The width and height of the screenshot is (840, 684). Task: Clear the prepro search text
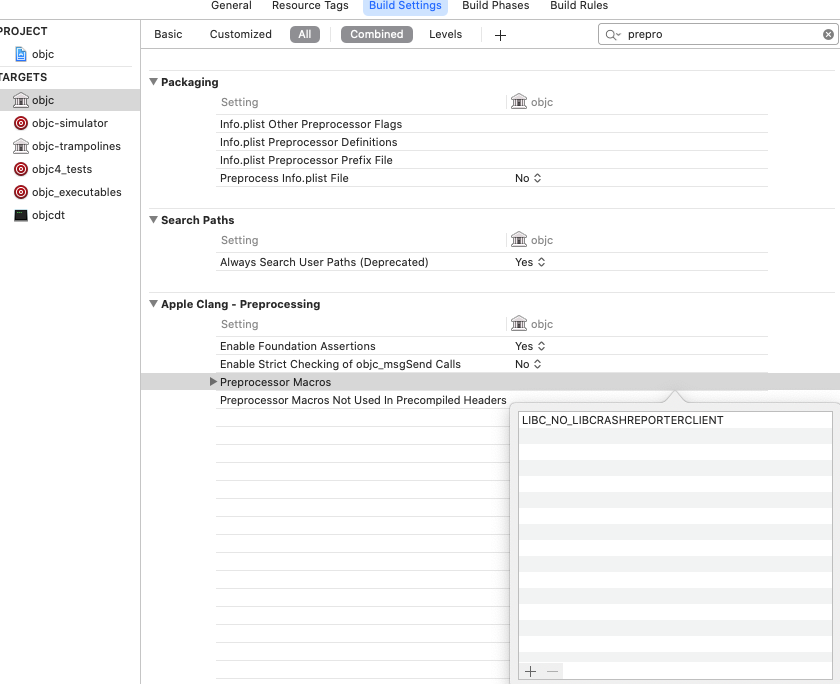coord(828,35)
